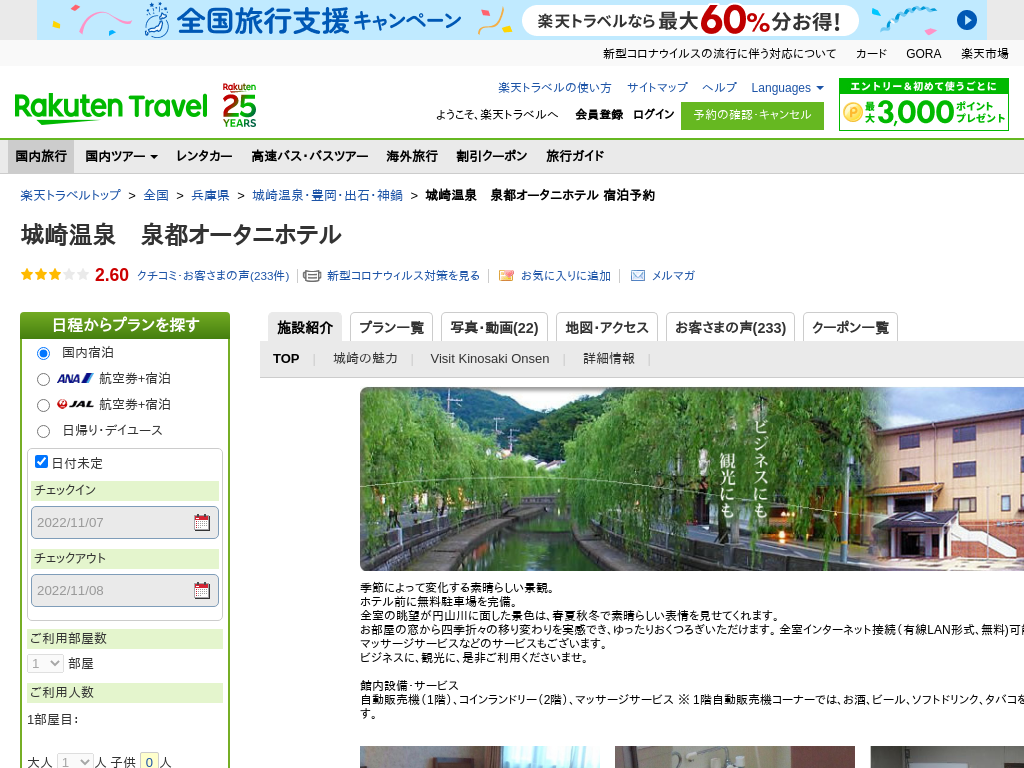Viewport: 1024px width, 768px height.
Task: Open the 地図・アクセス tab
Action: click(607, 327)
